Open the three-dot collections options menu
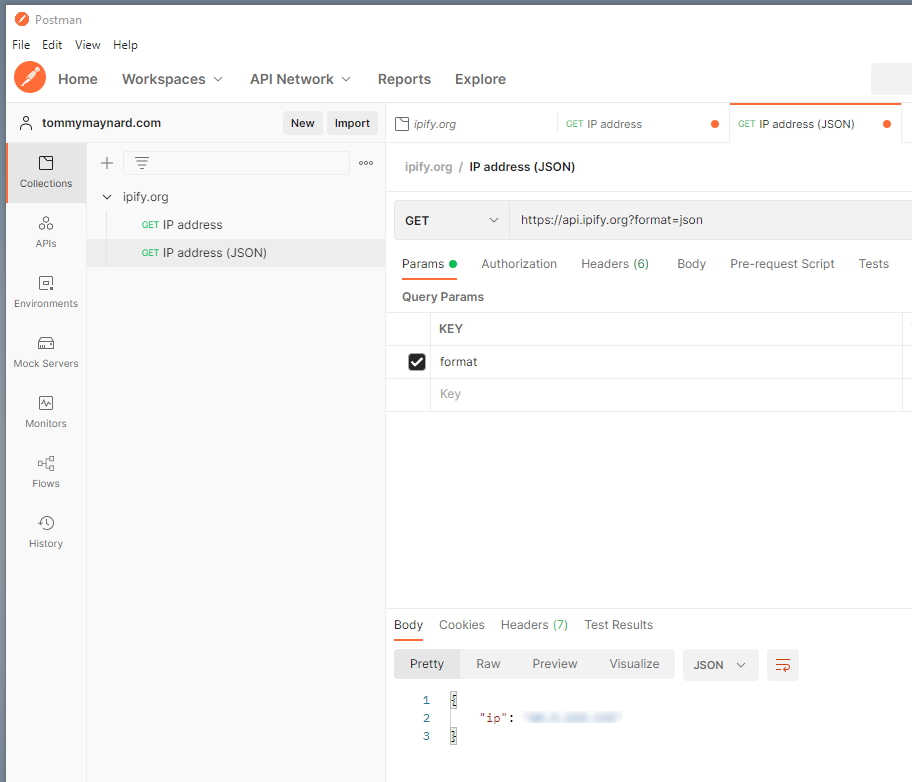The width and height of the screenshot is (912, 782). tap(366, 163)
